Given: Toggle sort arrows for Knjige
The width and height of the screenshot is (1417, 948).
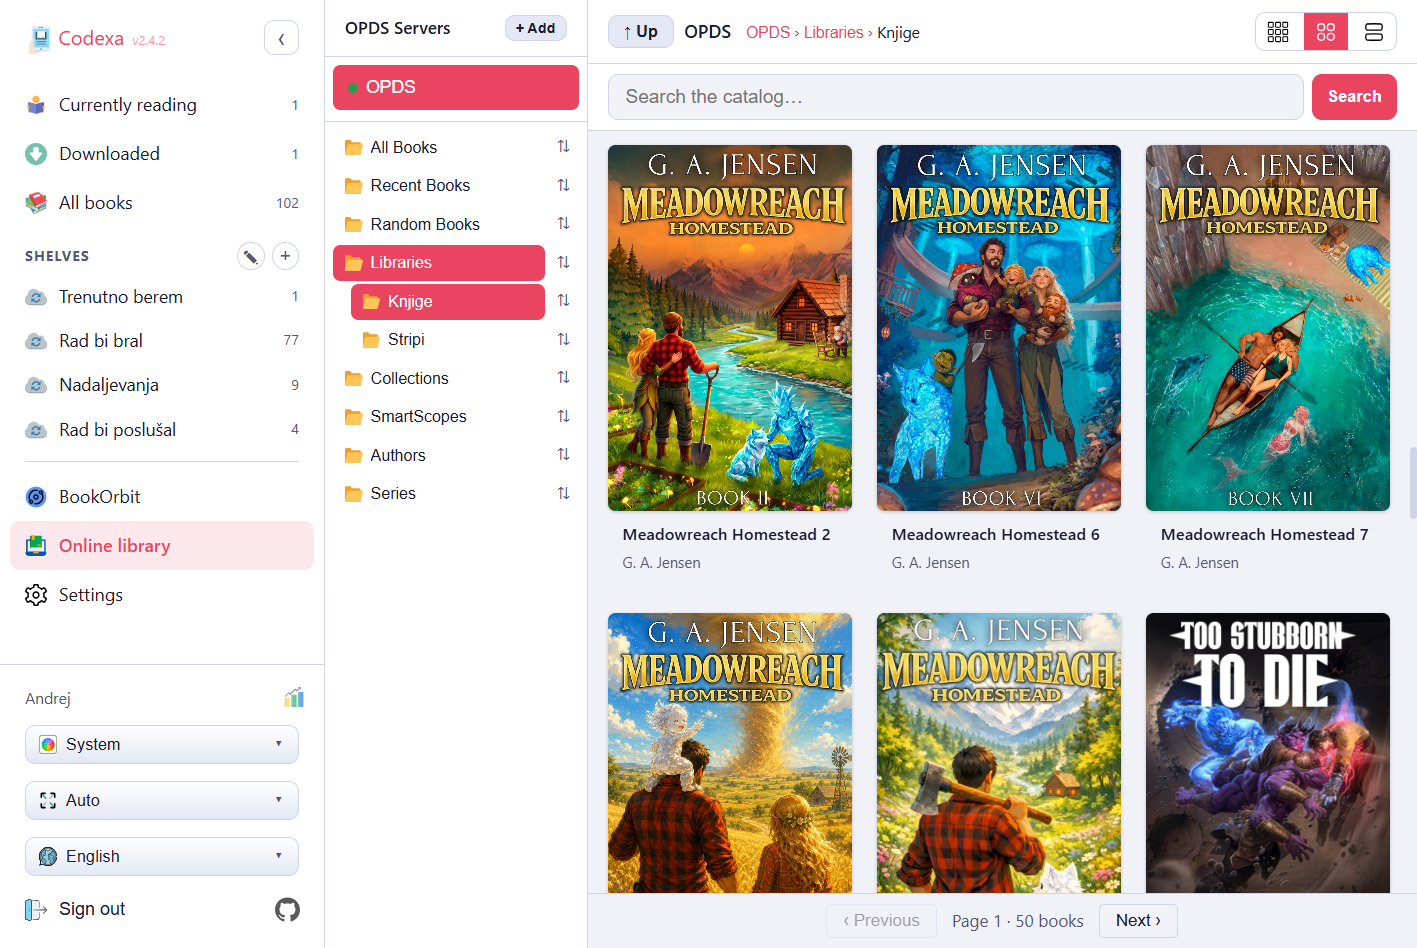Looking at the screenshot, I should tap(564, 301).
